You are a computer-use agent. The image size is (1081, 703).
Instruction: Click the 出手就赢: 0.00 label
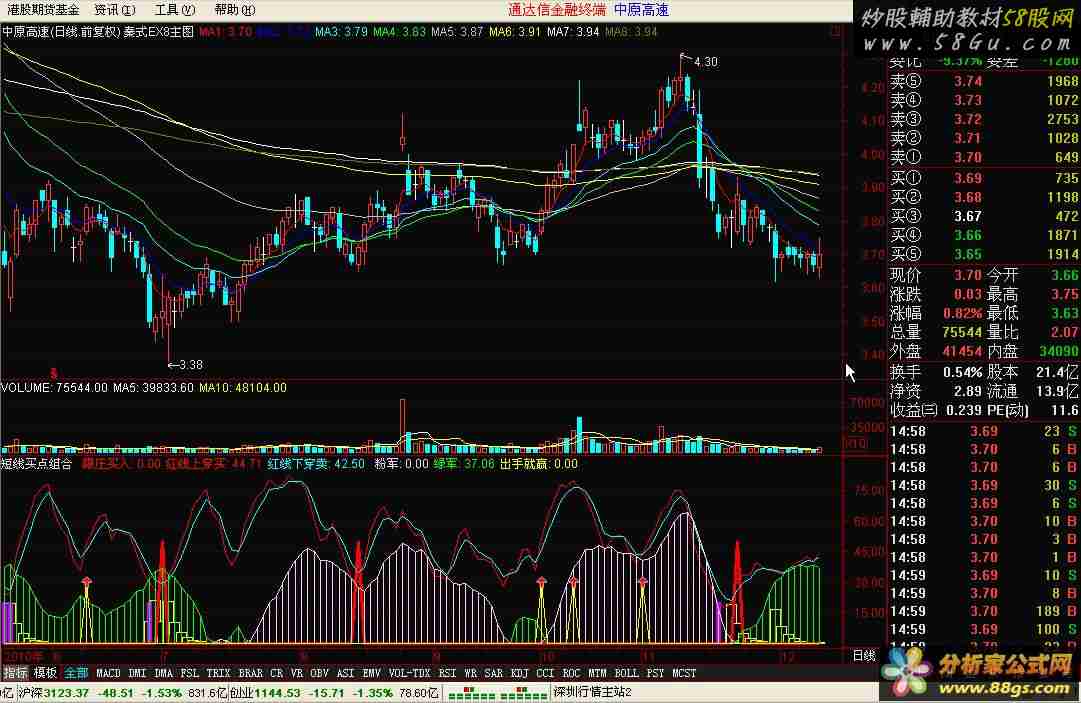coord(538,464)
